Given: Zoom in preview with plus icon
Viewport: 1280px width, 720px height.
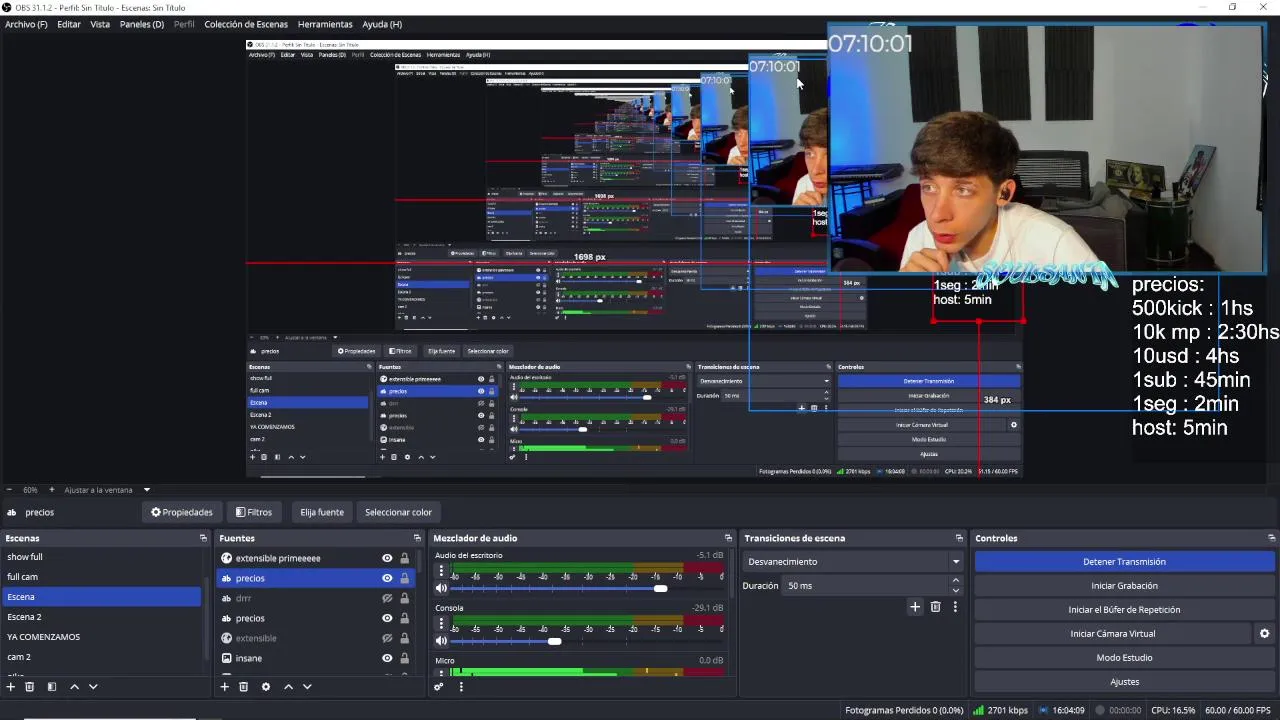Looking at the screenshot, I should click(52, 490).
